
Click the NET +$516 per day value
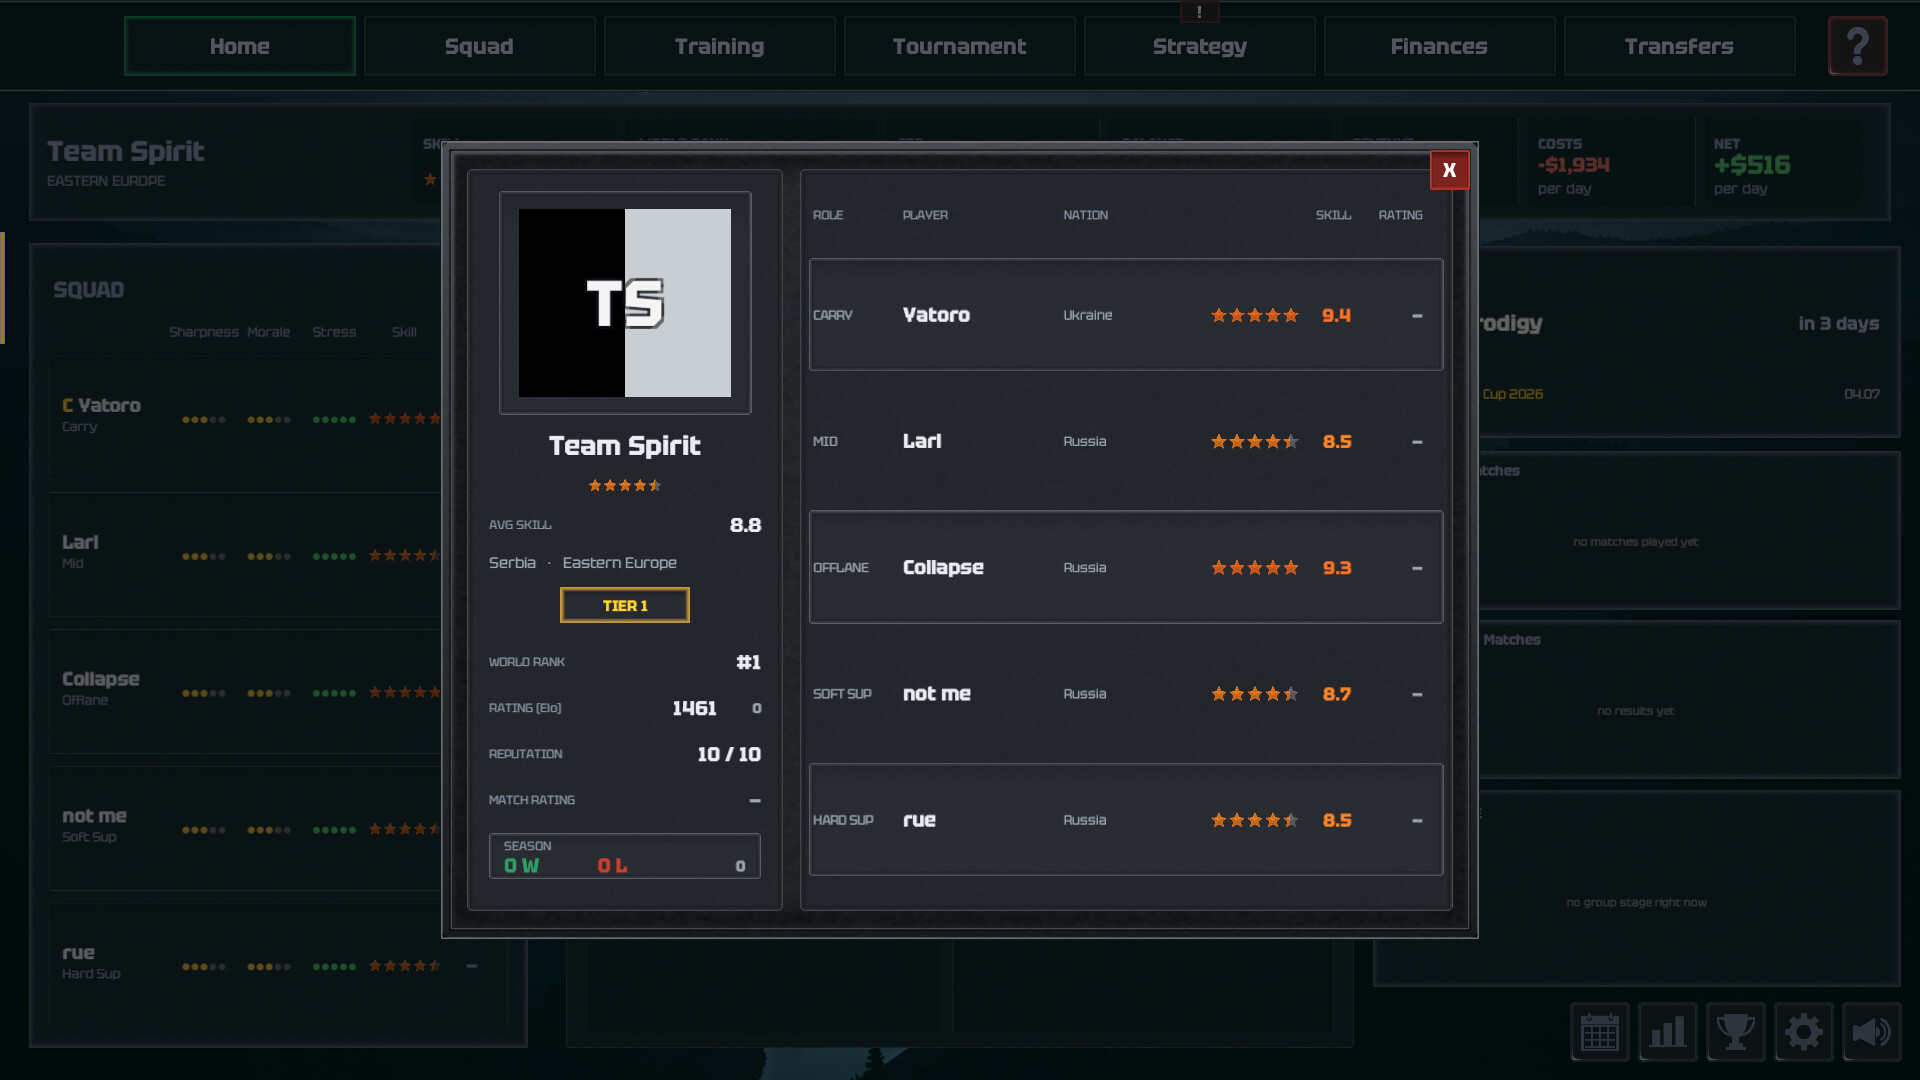[1752, 165]
